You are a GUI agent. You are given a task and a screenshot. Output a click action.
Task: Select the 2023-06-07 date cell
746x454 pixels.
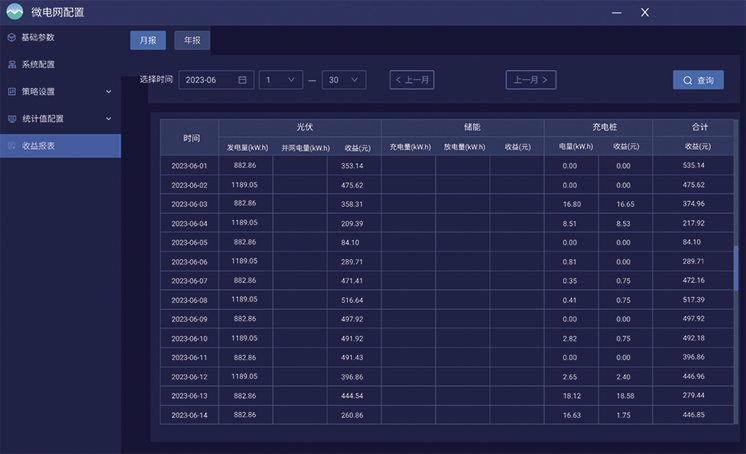[x=189, y=281]
